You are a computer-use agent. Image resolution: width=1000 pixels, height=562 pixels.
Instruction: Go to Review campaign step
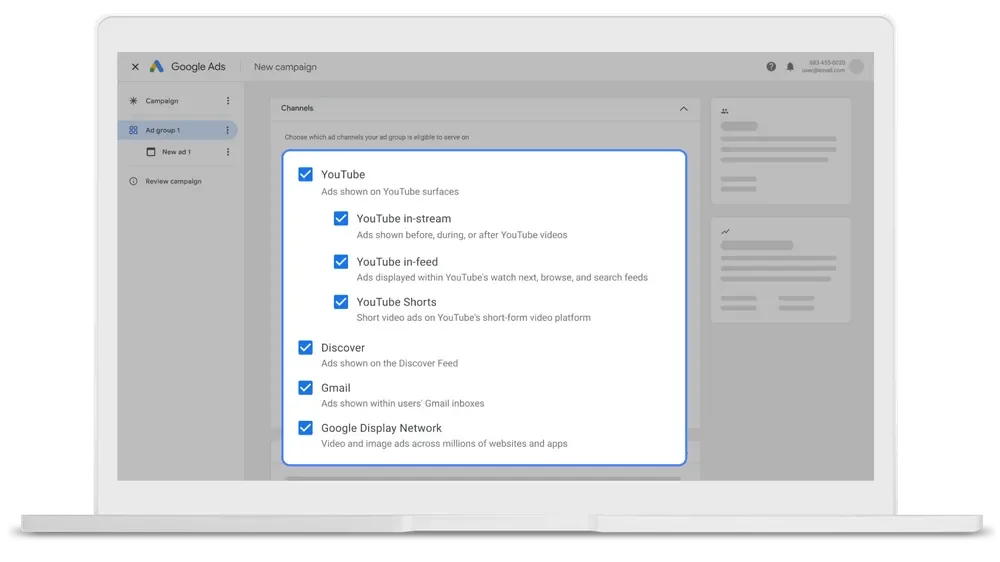coord(173,181)
